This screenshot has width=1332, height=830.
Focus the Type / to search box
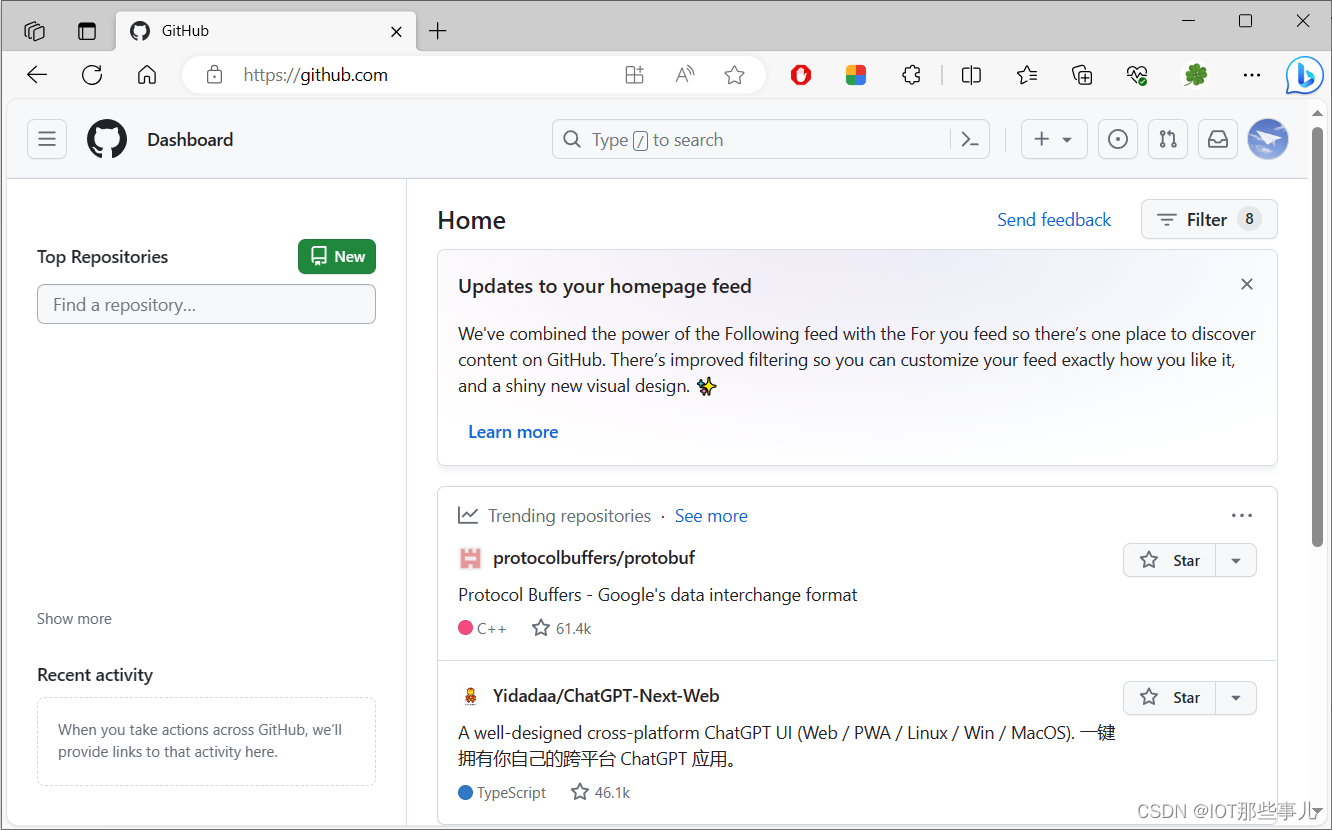[750, 140]
